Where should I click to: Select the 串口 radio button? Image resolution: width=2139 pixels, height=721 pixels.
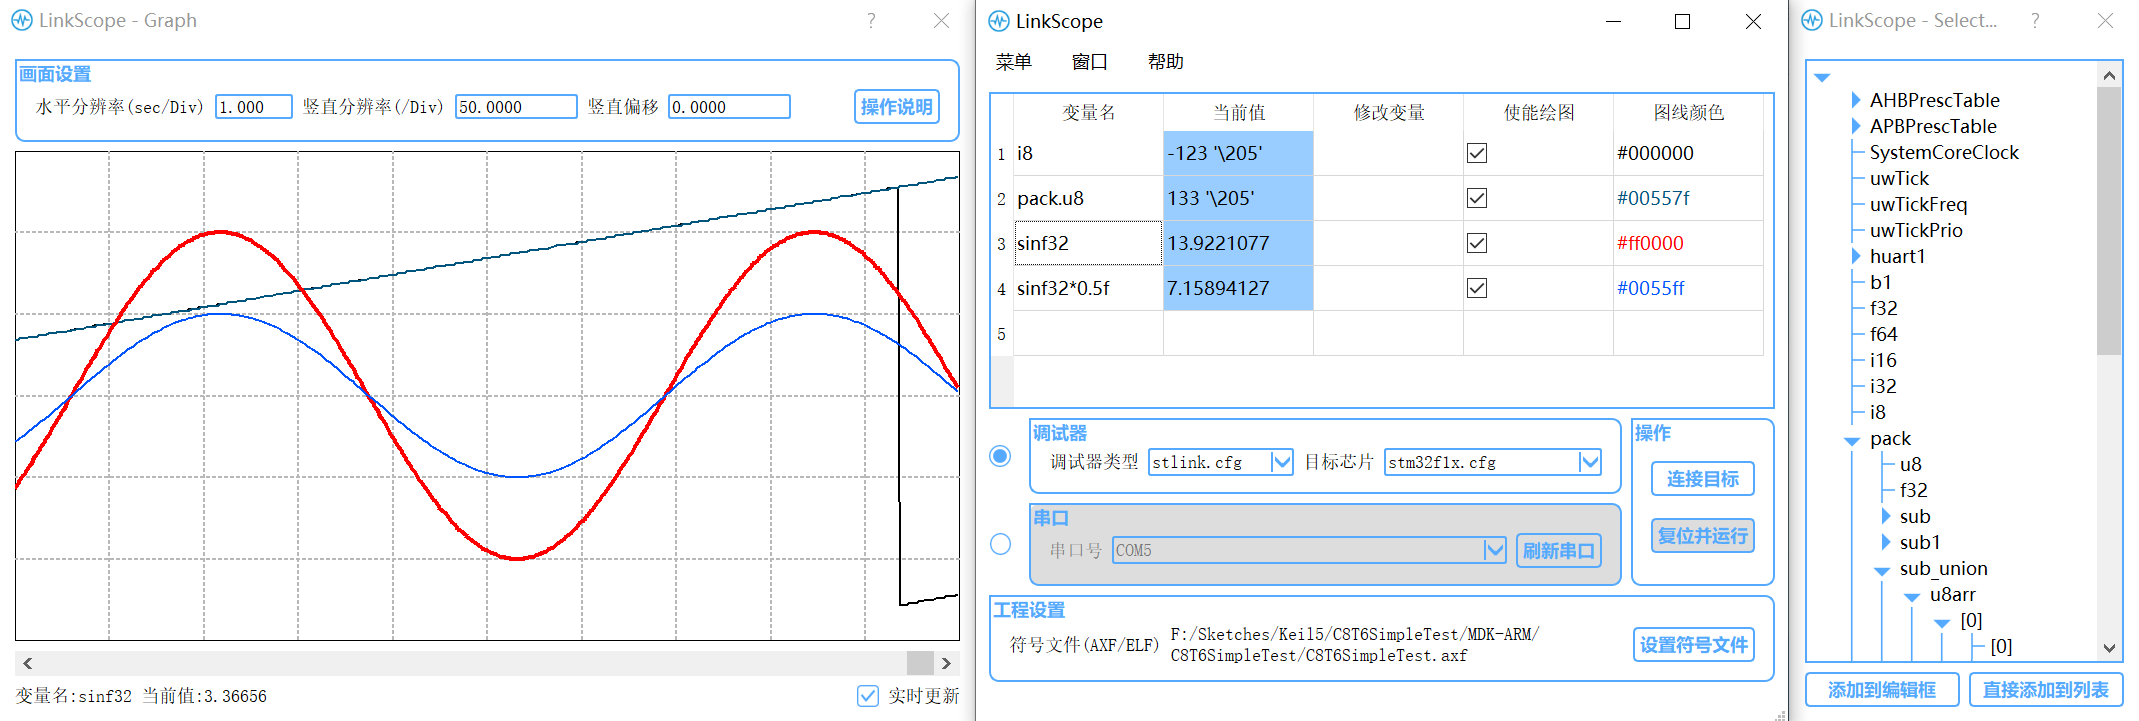click(1000, 544)
